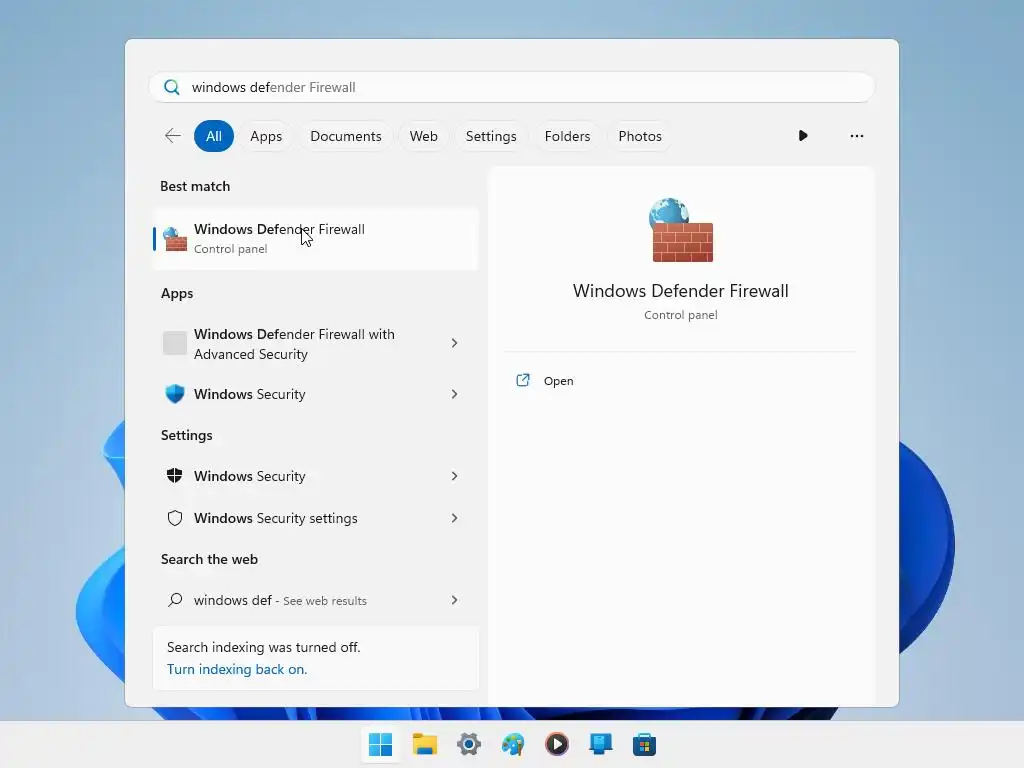Viewport: 1024px width, 768px height.
Task: Launch File Explorer from taskbar
Action: pyautogui.click(x=424, y=744)
